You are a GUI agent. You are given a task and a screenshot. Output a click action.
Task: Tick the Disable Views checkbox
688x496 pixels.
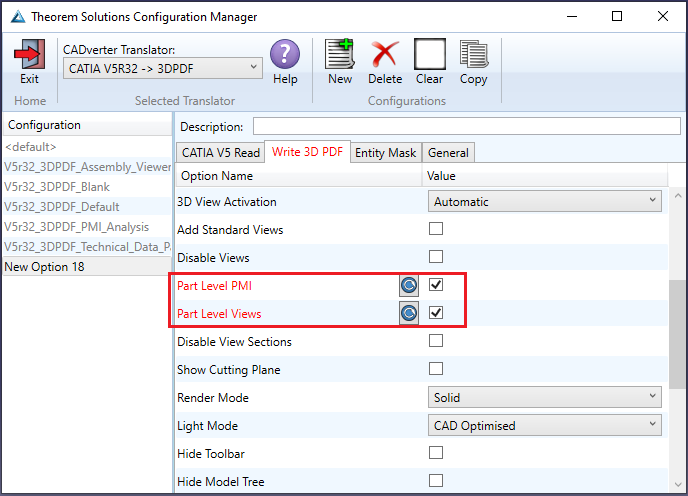click(x=436, y=256)
